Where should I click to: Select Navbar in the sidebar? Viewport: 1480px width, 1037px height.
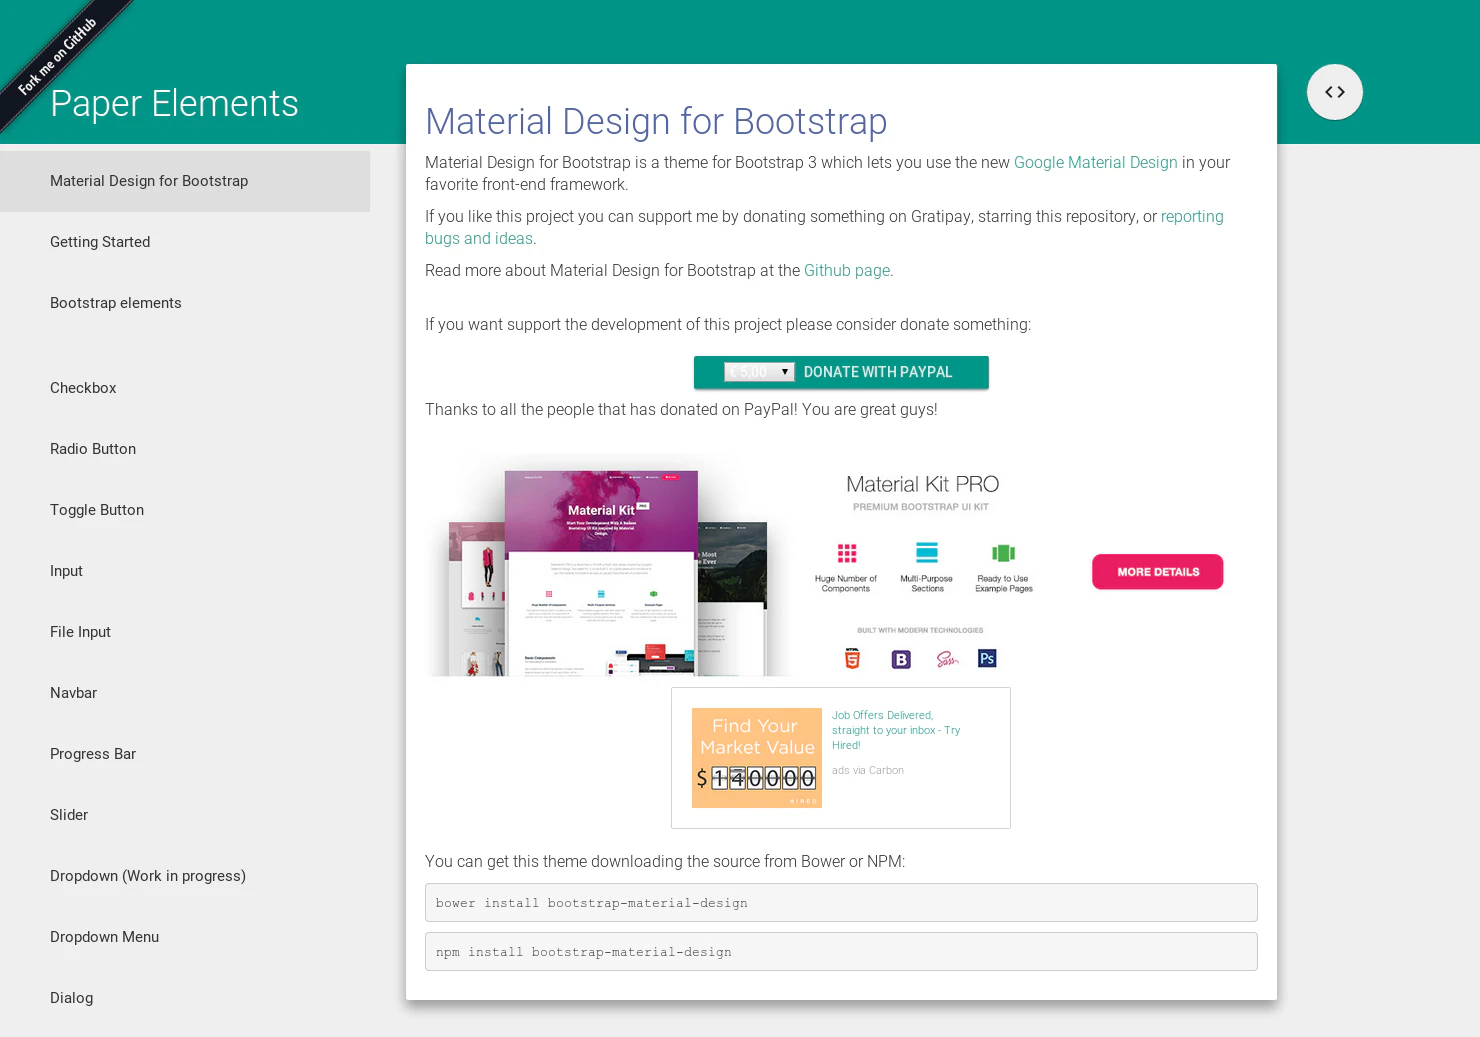click(x=73, y=692)
